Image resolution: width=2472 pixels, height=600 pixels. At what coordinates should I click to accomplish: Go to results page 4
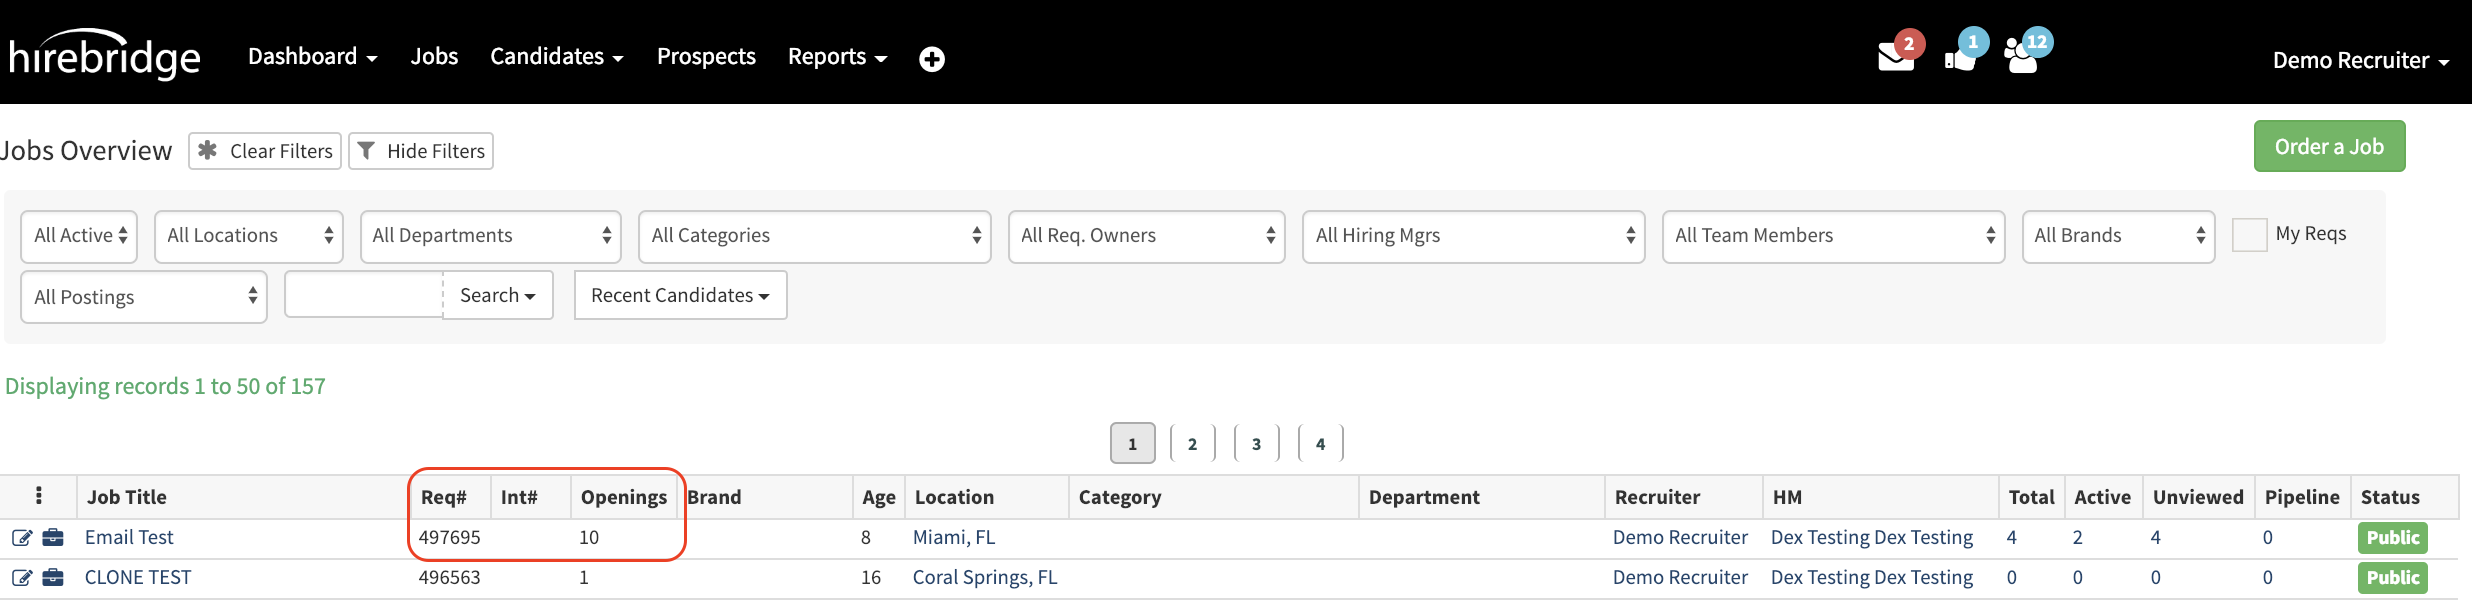point(1320,444)
